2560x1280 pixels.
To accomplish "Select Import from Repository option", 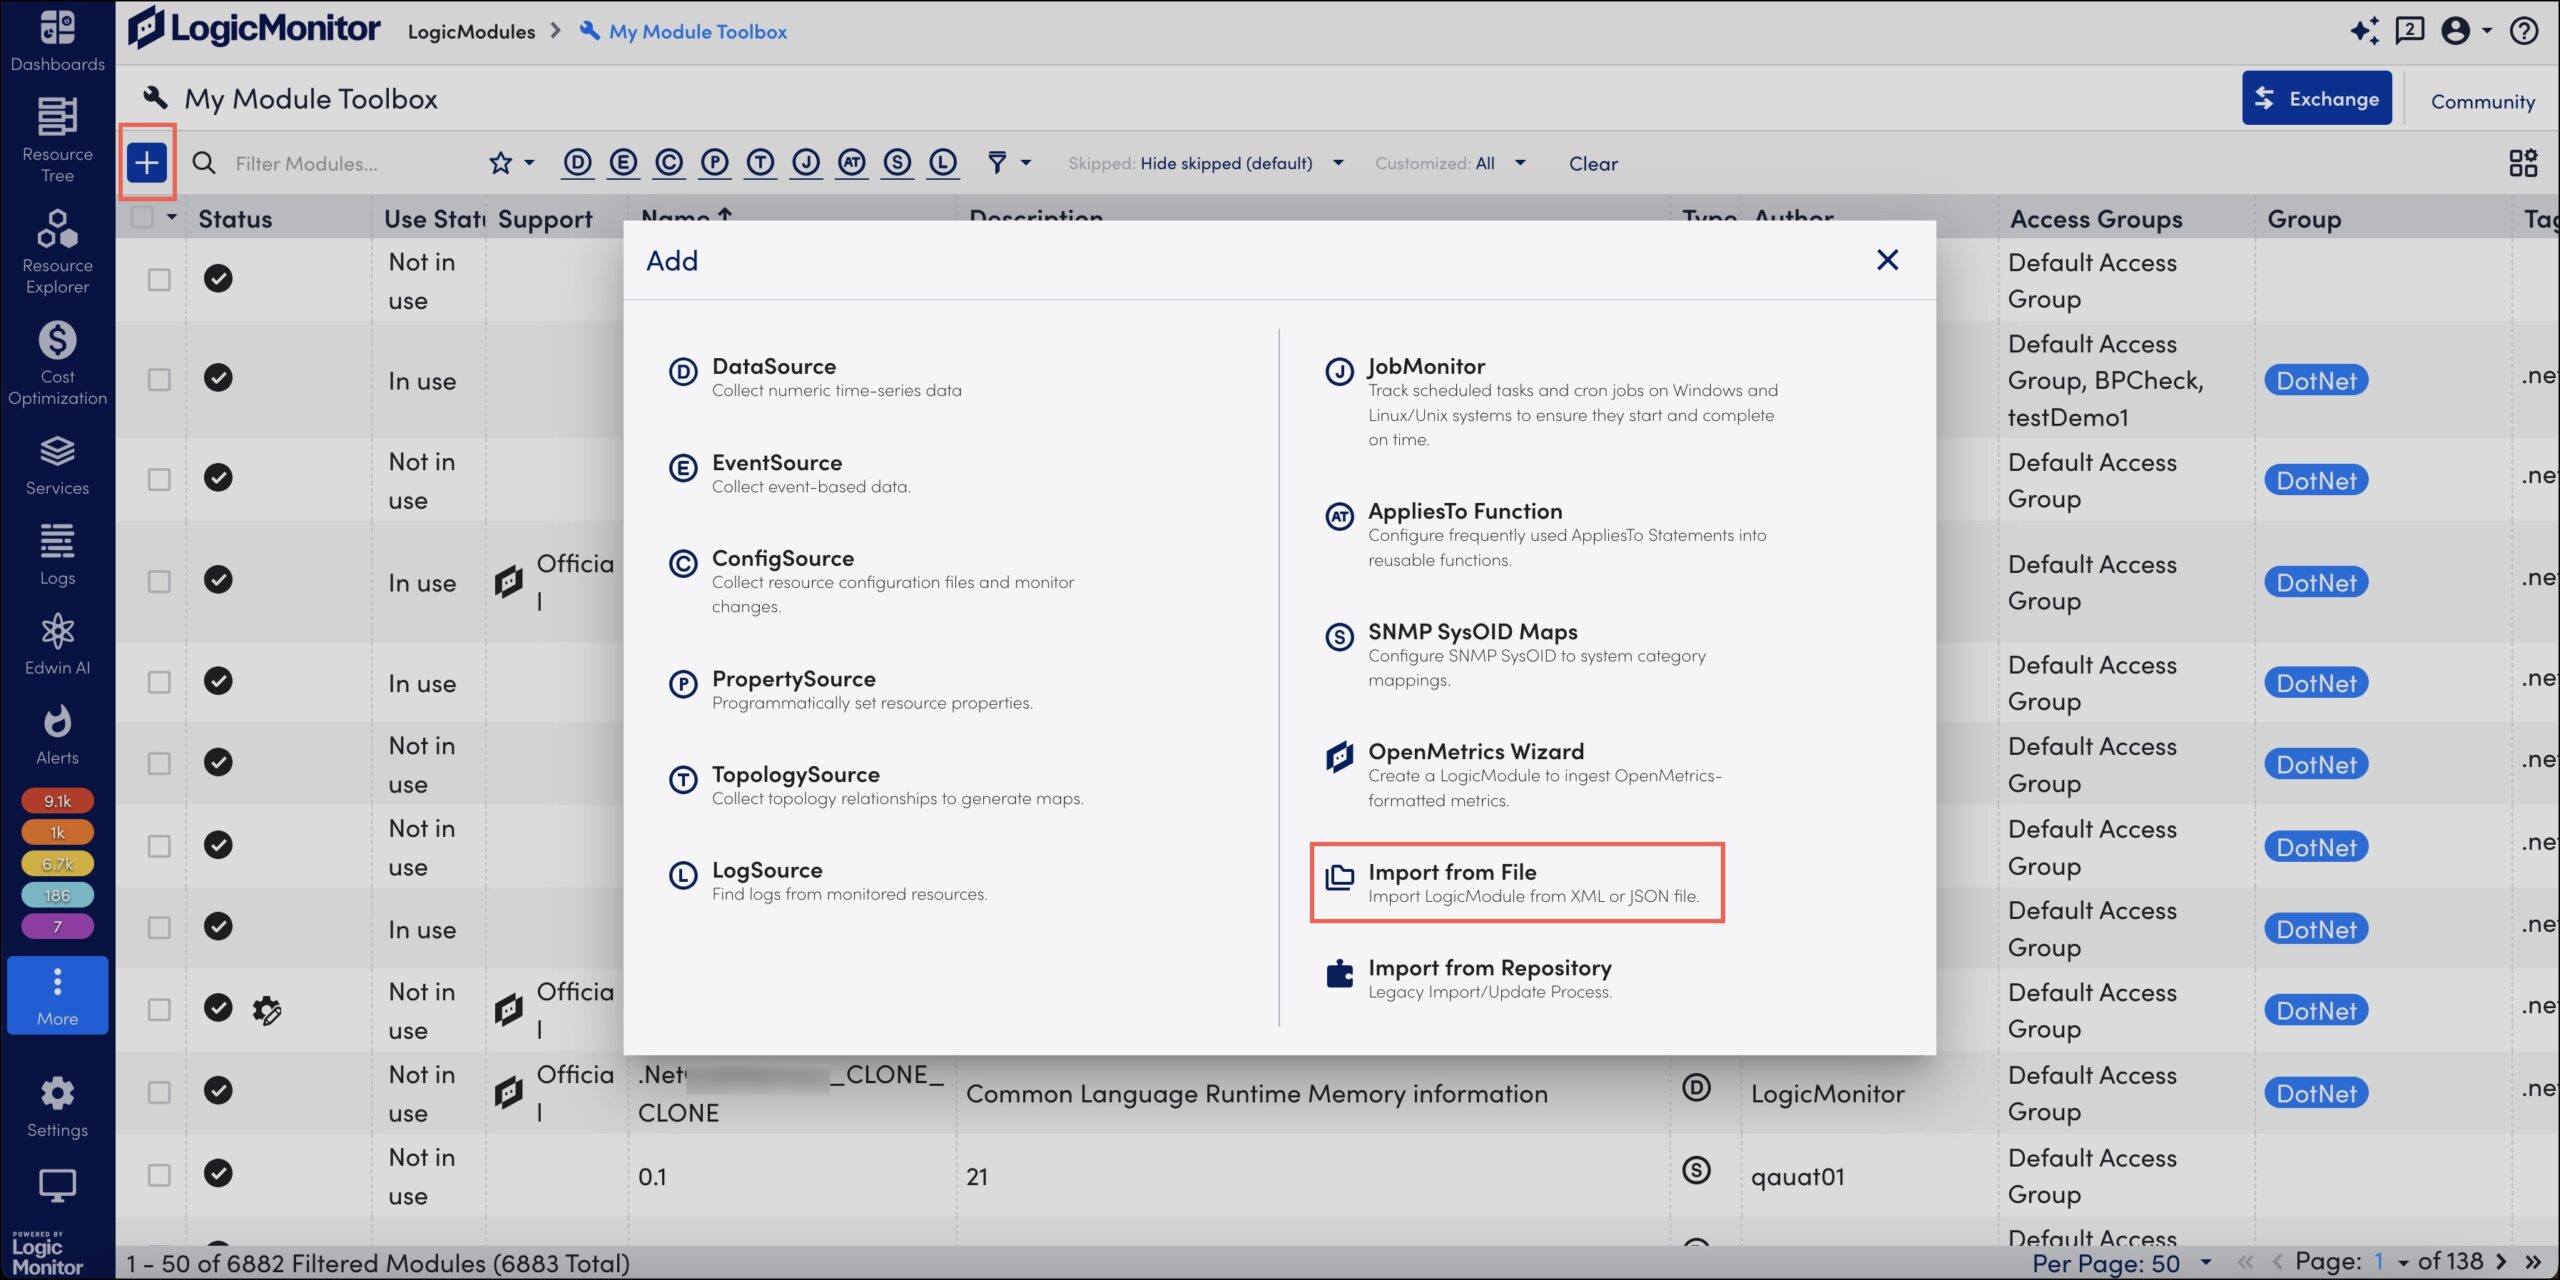I will 1468,978.
